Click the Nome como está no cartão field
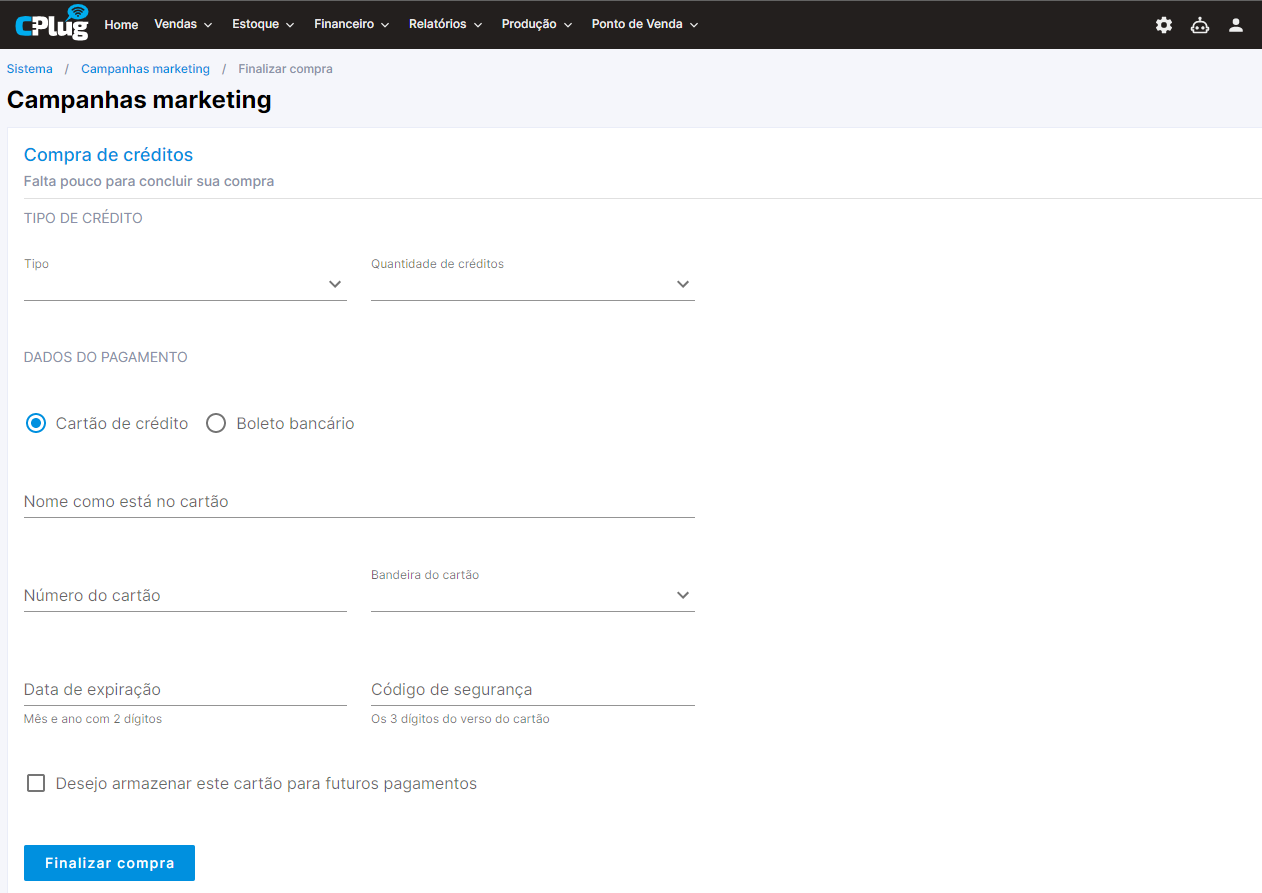Image resolution: width=1262 pixels, height=893 pixels. pyautogui.click(x=359, y=502)
